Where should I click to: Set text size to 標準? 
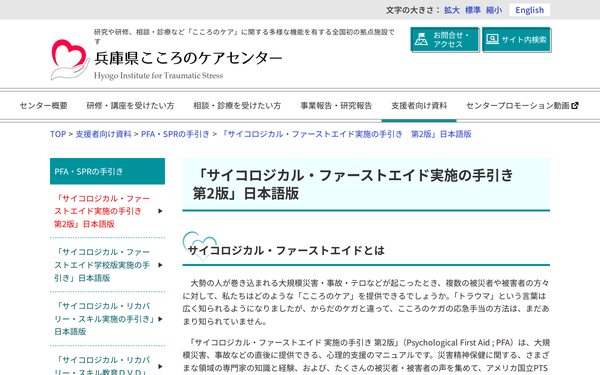coord(473,10)
